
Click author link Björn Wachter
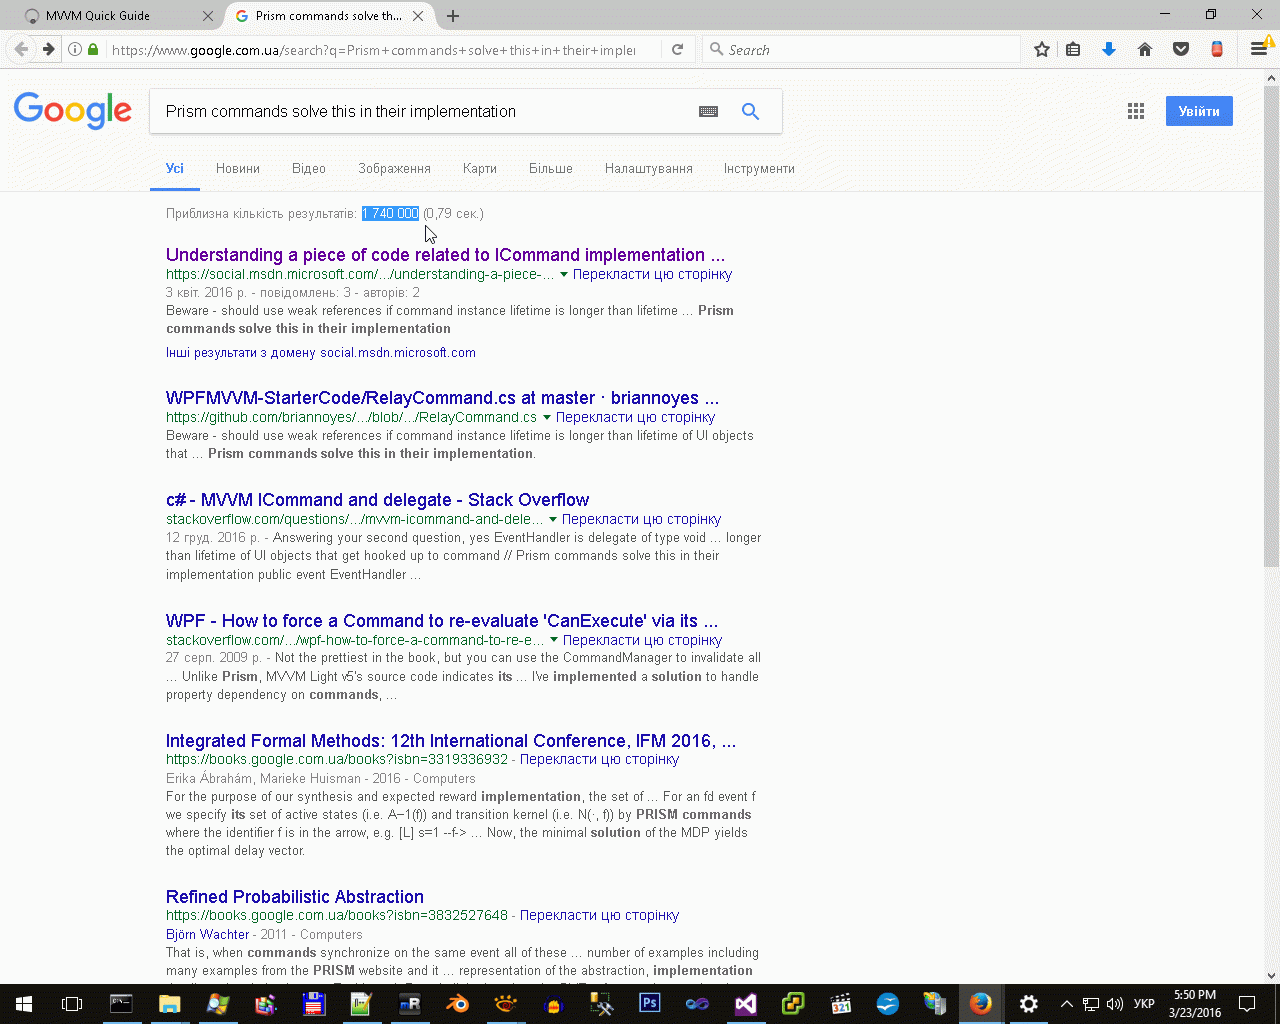208,934
